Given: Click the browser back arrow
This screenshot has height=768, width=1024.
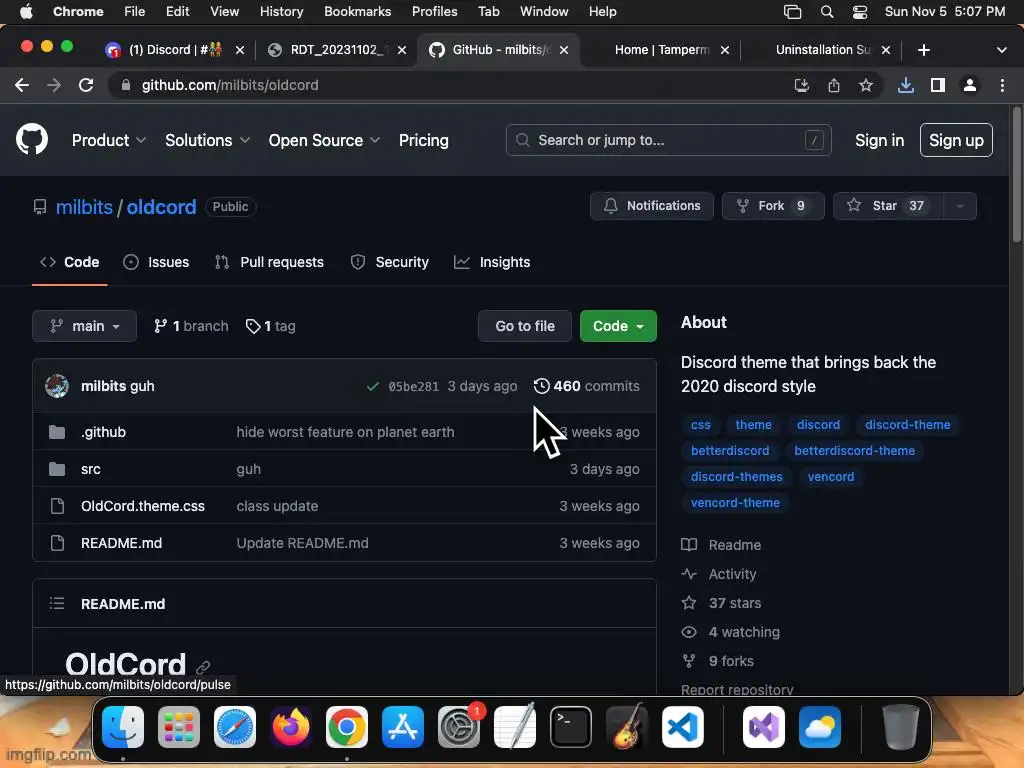Looking at the screenshot, I should (x=22, y=85).
